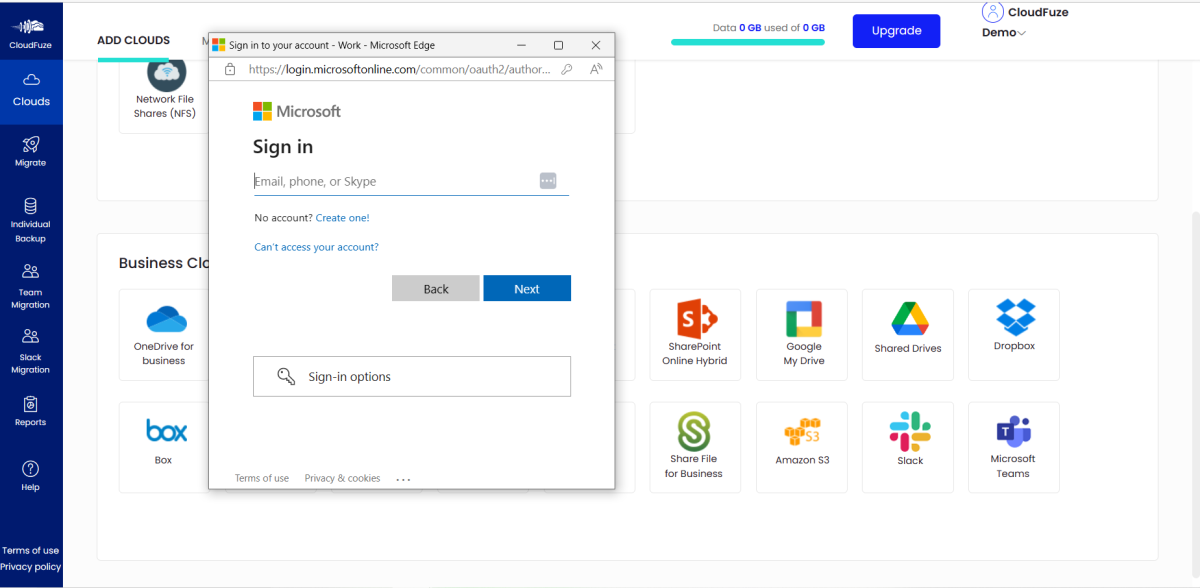This screenshot has height=588, width=1200.
Task: Expand the Demo account dropdown
Action: point(1002,32)
